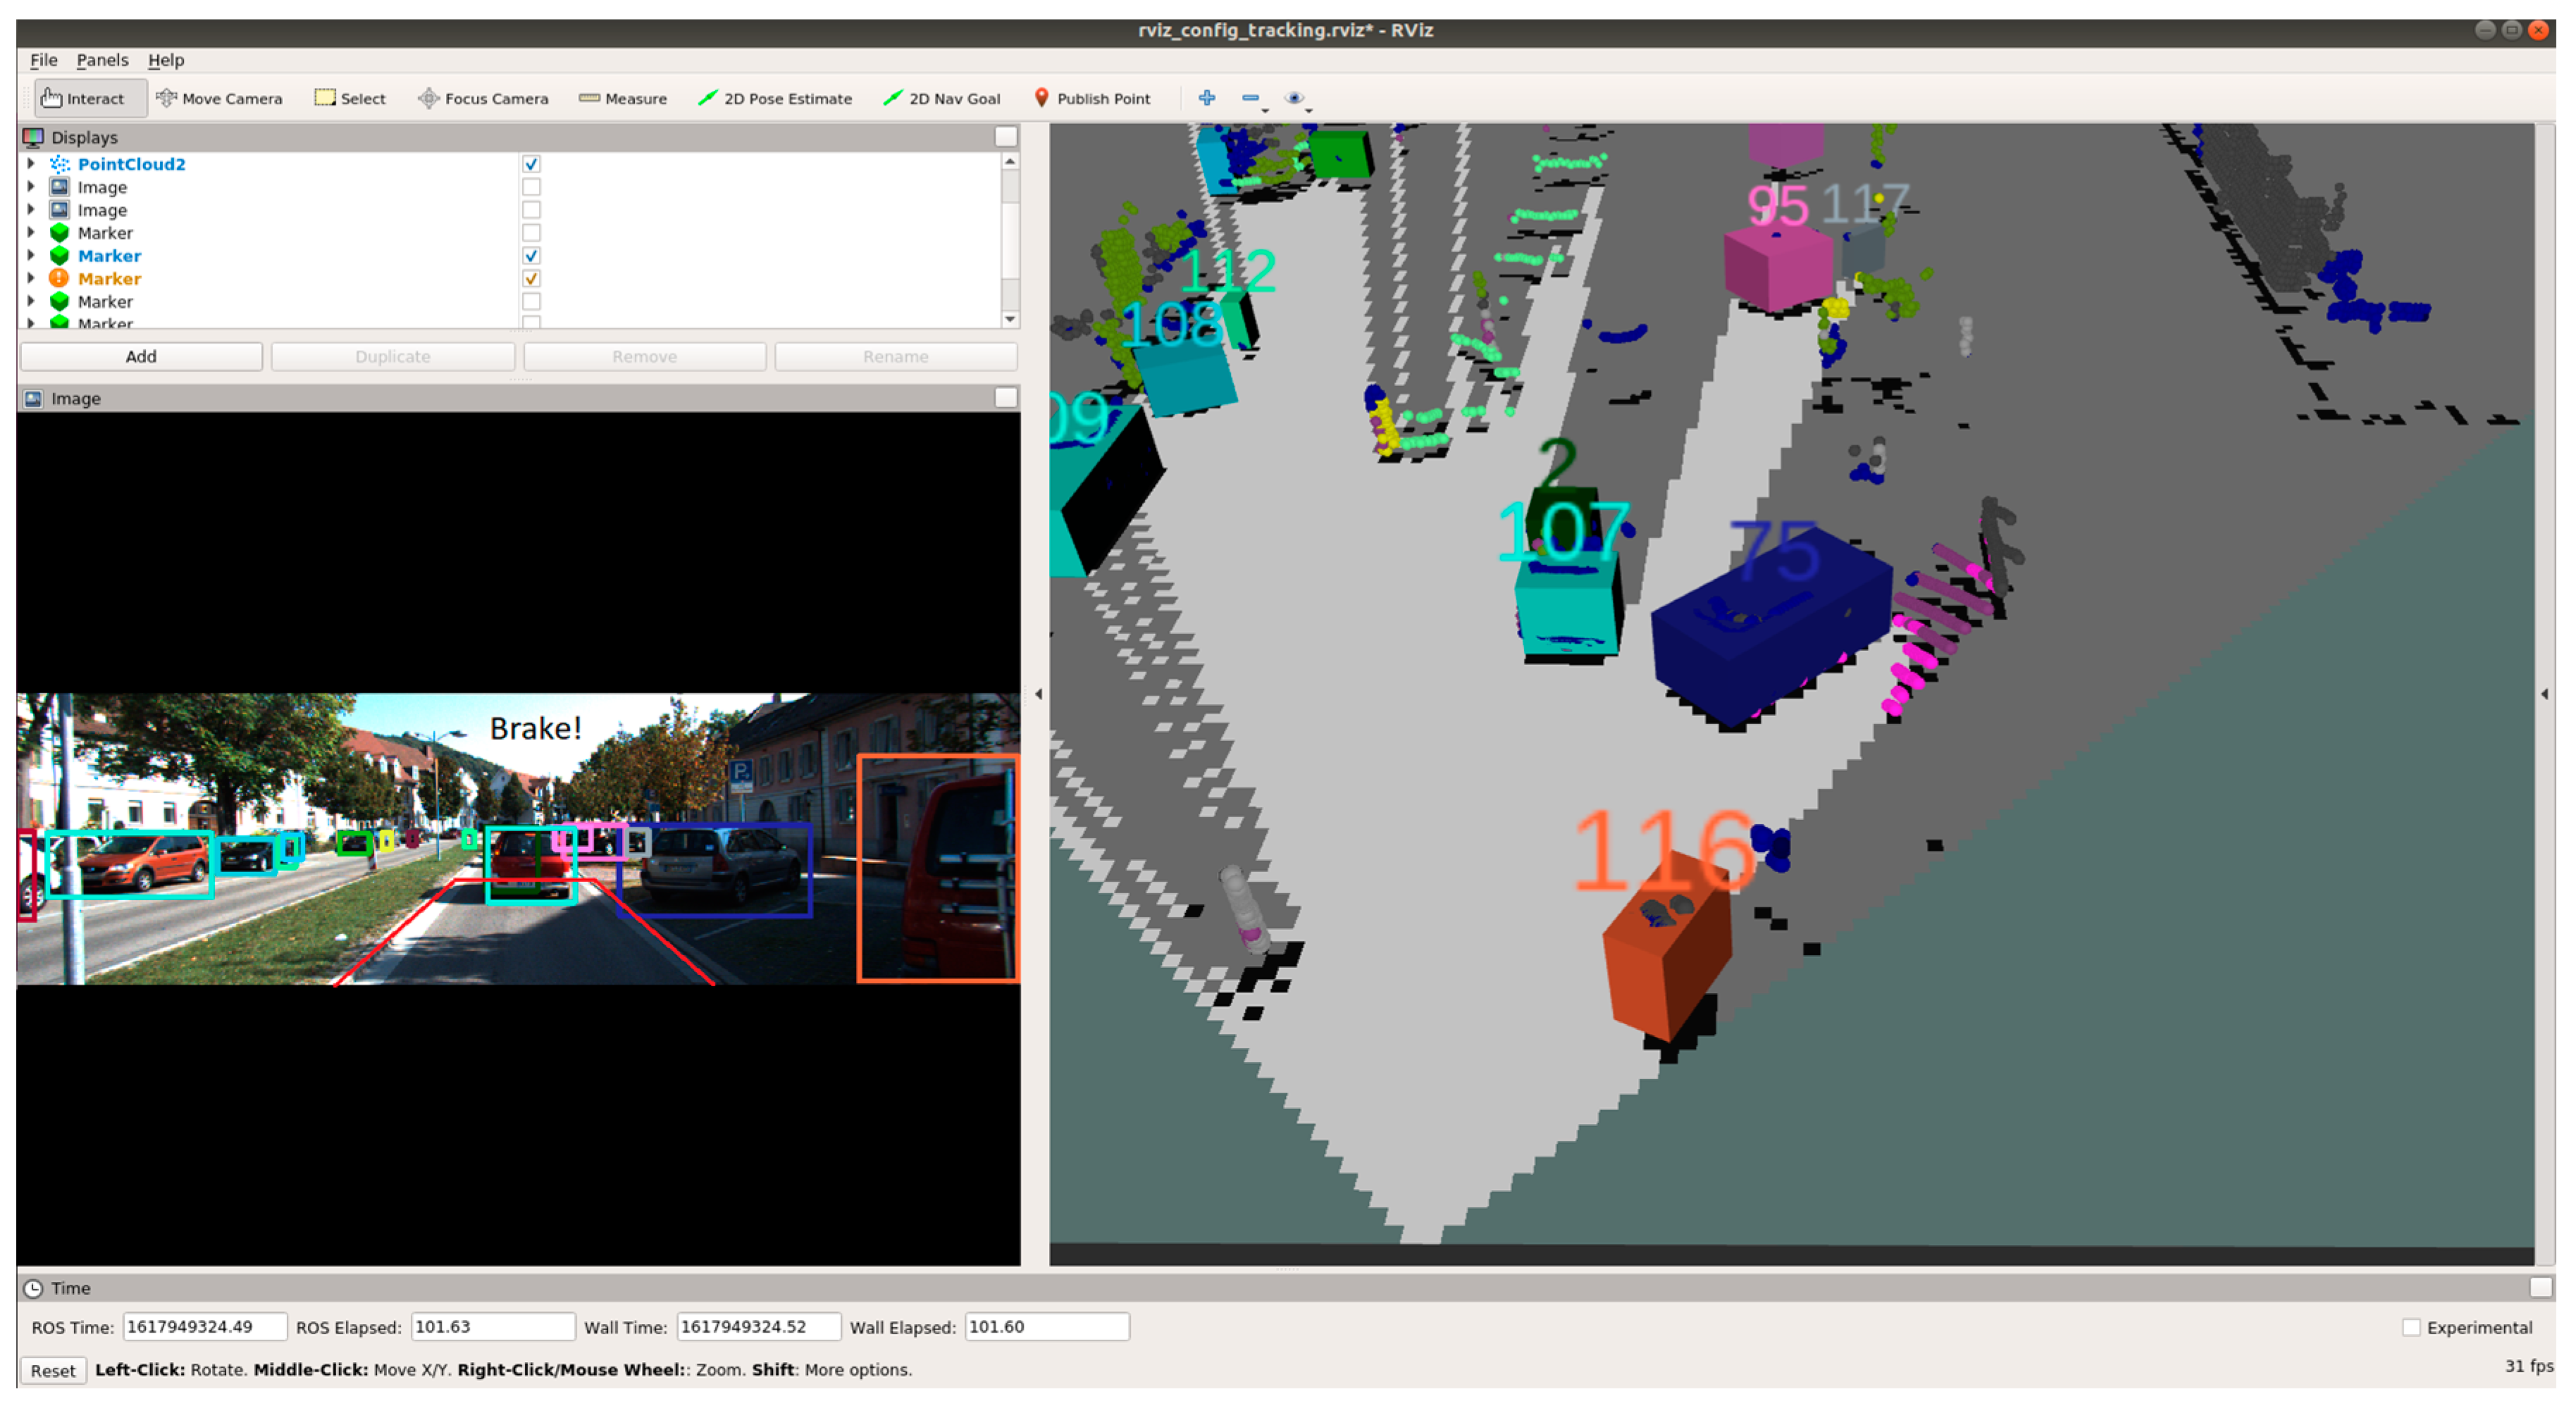The height and width of the screenshot is (1401, 2576).
Task: Expand the PointCloud2 tree item
Action: point(31,164)
